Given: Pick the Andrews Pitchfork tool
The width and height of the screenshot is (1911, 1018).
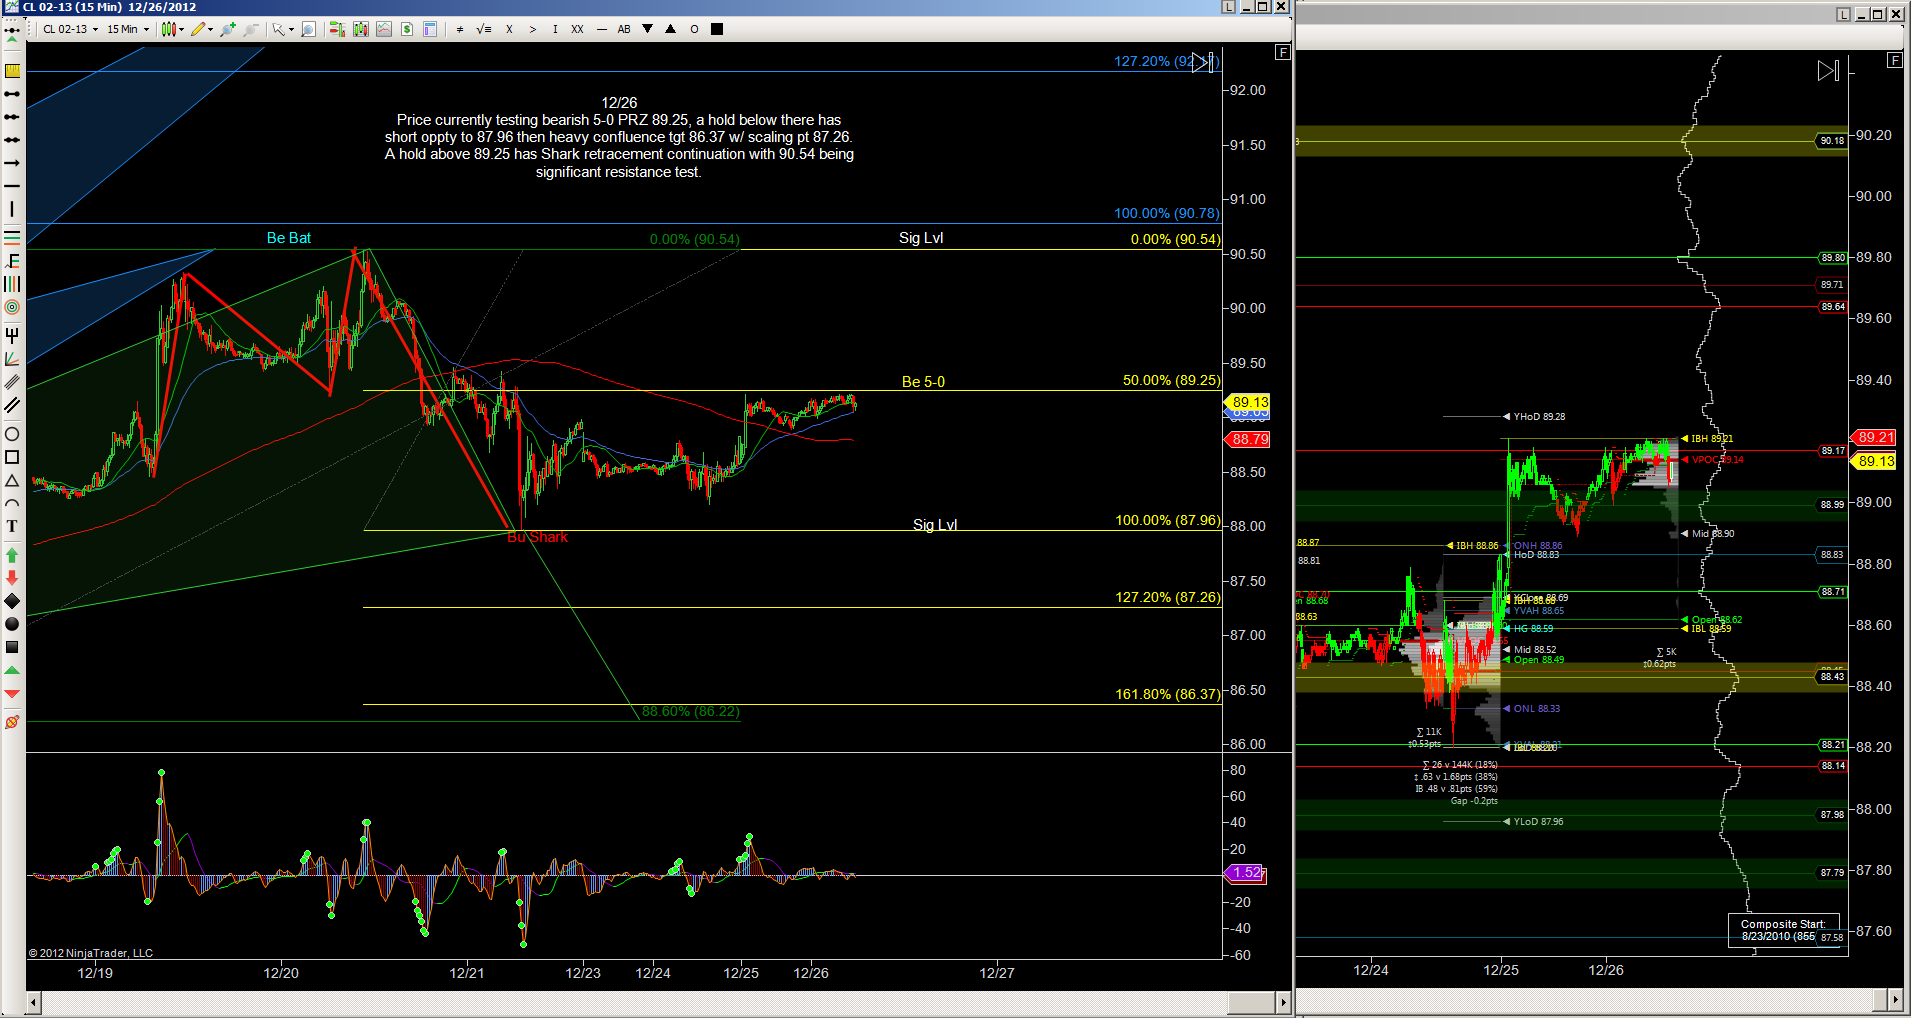Looking at the screenshot, I should coord(12,335).
